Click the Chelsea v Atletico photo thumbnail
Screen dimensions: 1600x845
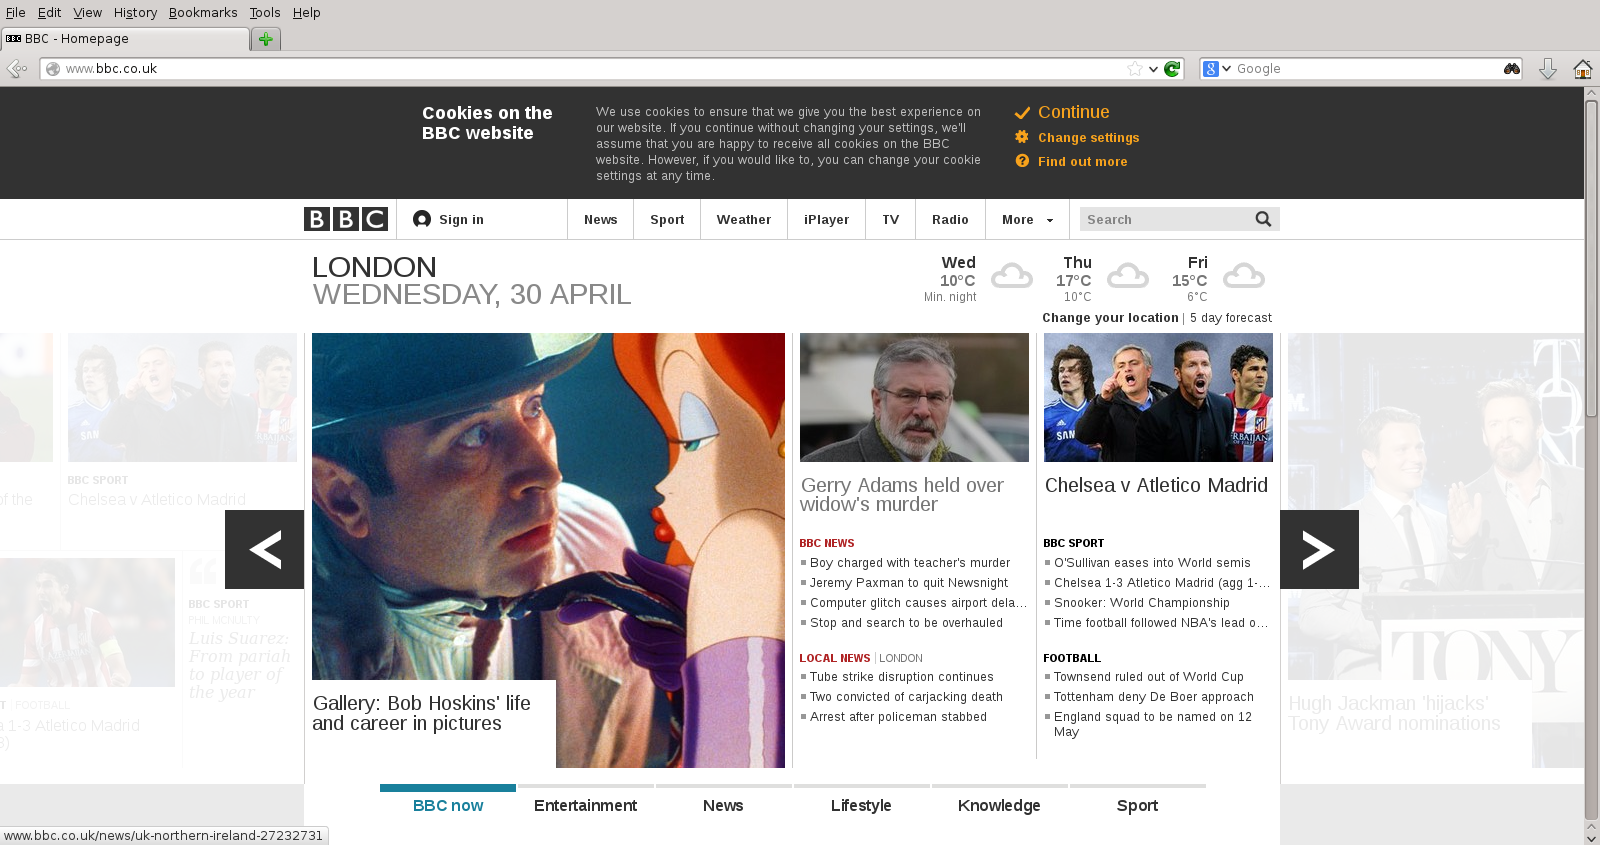click(x=1158, y=397)
